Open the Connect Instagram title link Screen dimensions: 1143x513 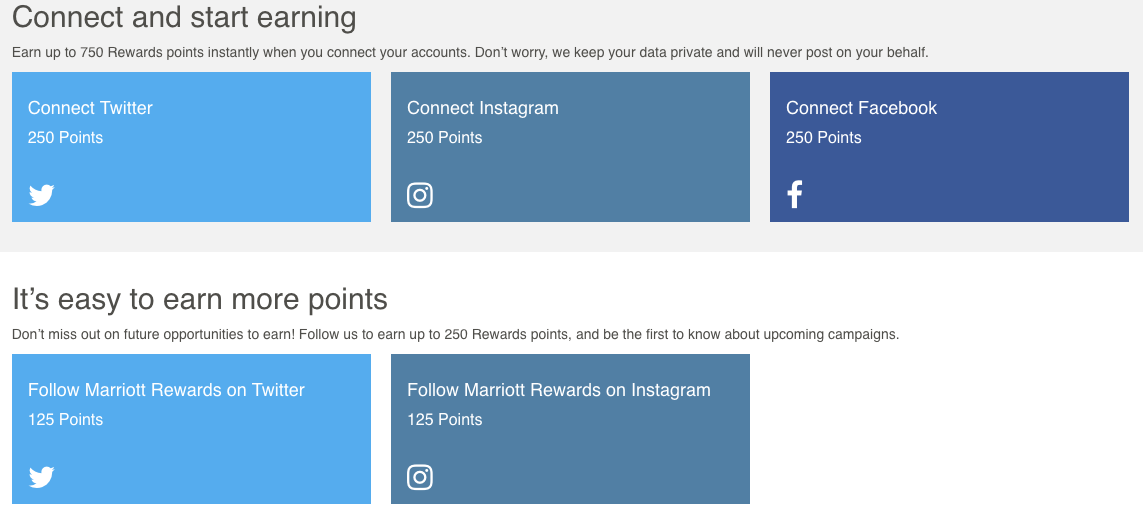pyautogui.click(x=483, y=108)
